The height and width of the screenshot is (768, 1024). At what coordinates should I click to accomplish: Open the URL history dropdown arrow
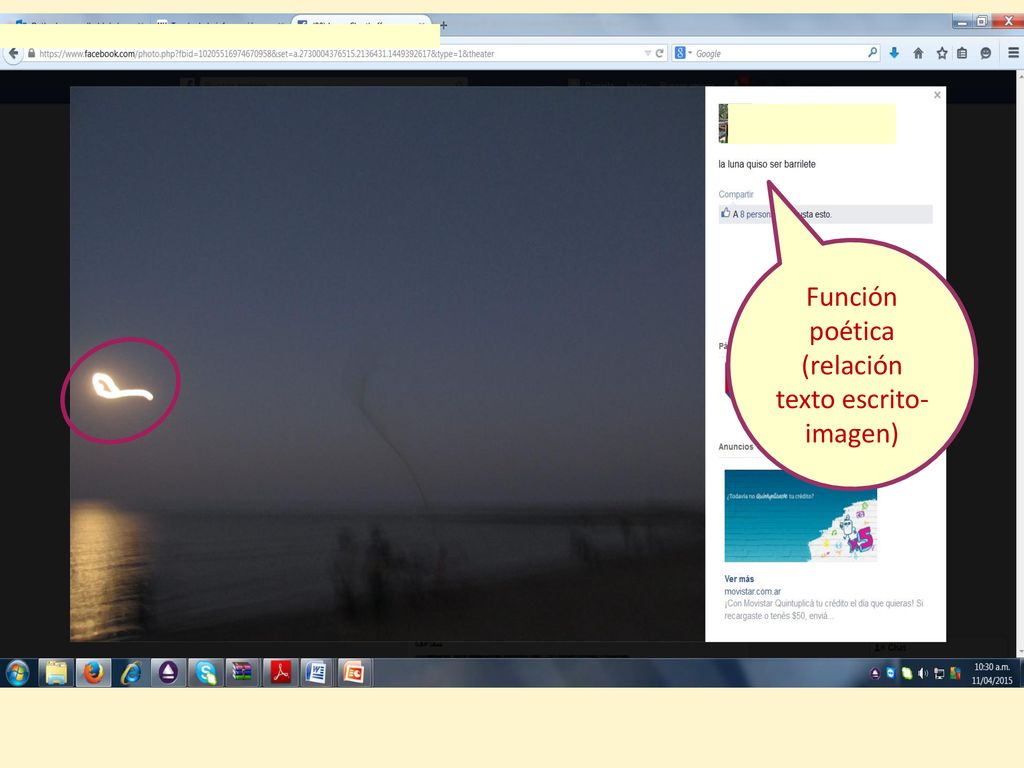[647, 54]
